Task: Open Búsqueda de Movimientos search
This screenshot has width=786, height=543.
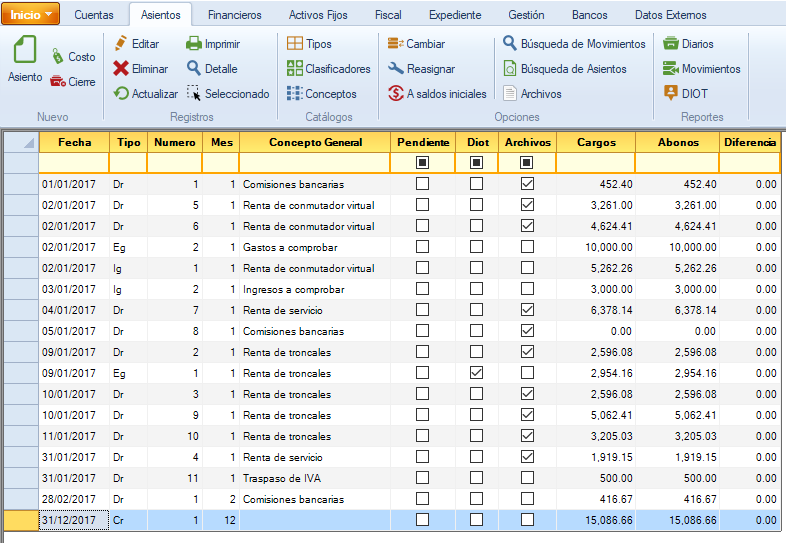Action: (x=510, y=44)
